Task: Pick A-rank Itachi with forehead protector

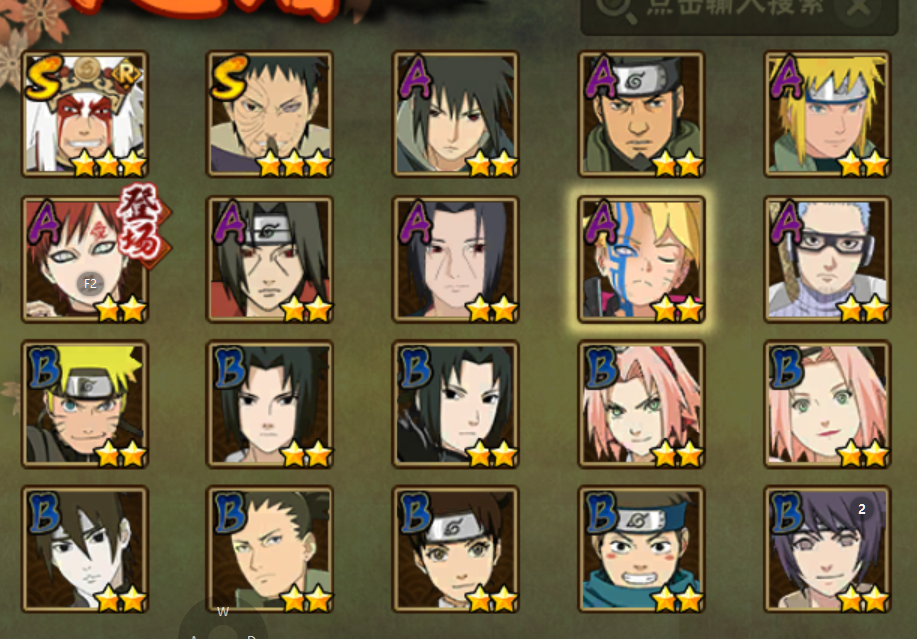Action: point(270,259)
